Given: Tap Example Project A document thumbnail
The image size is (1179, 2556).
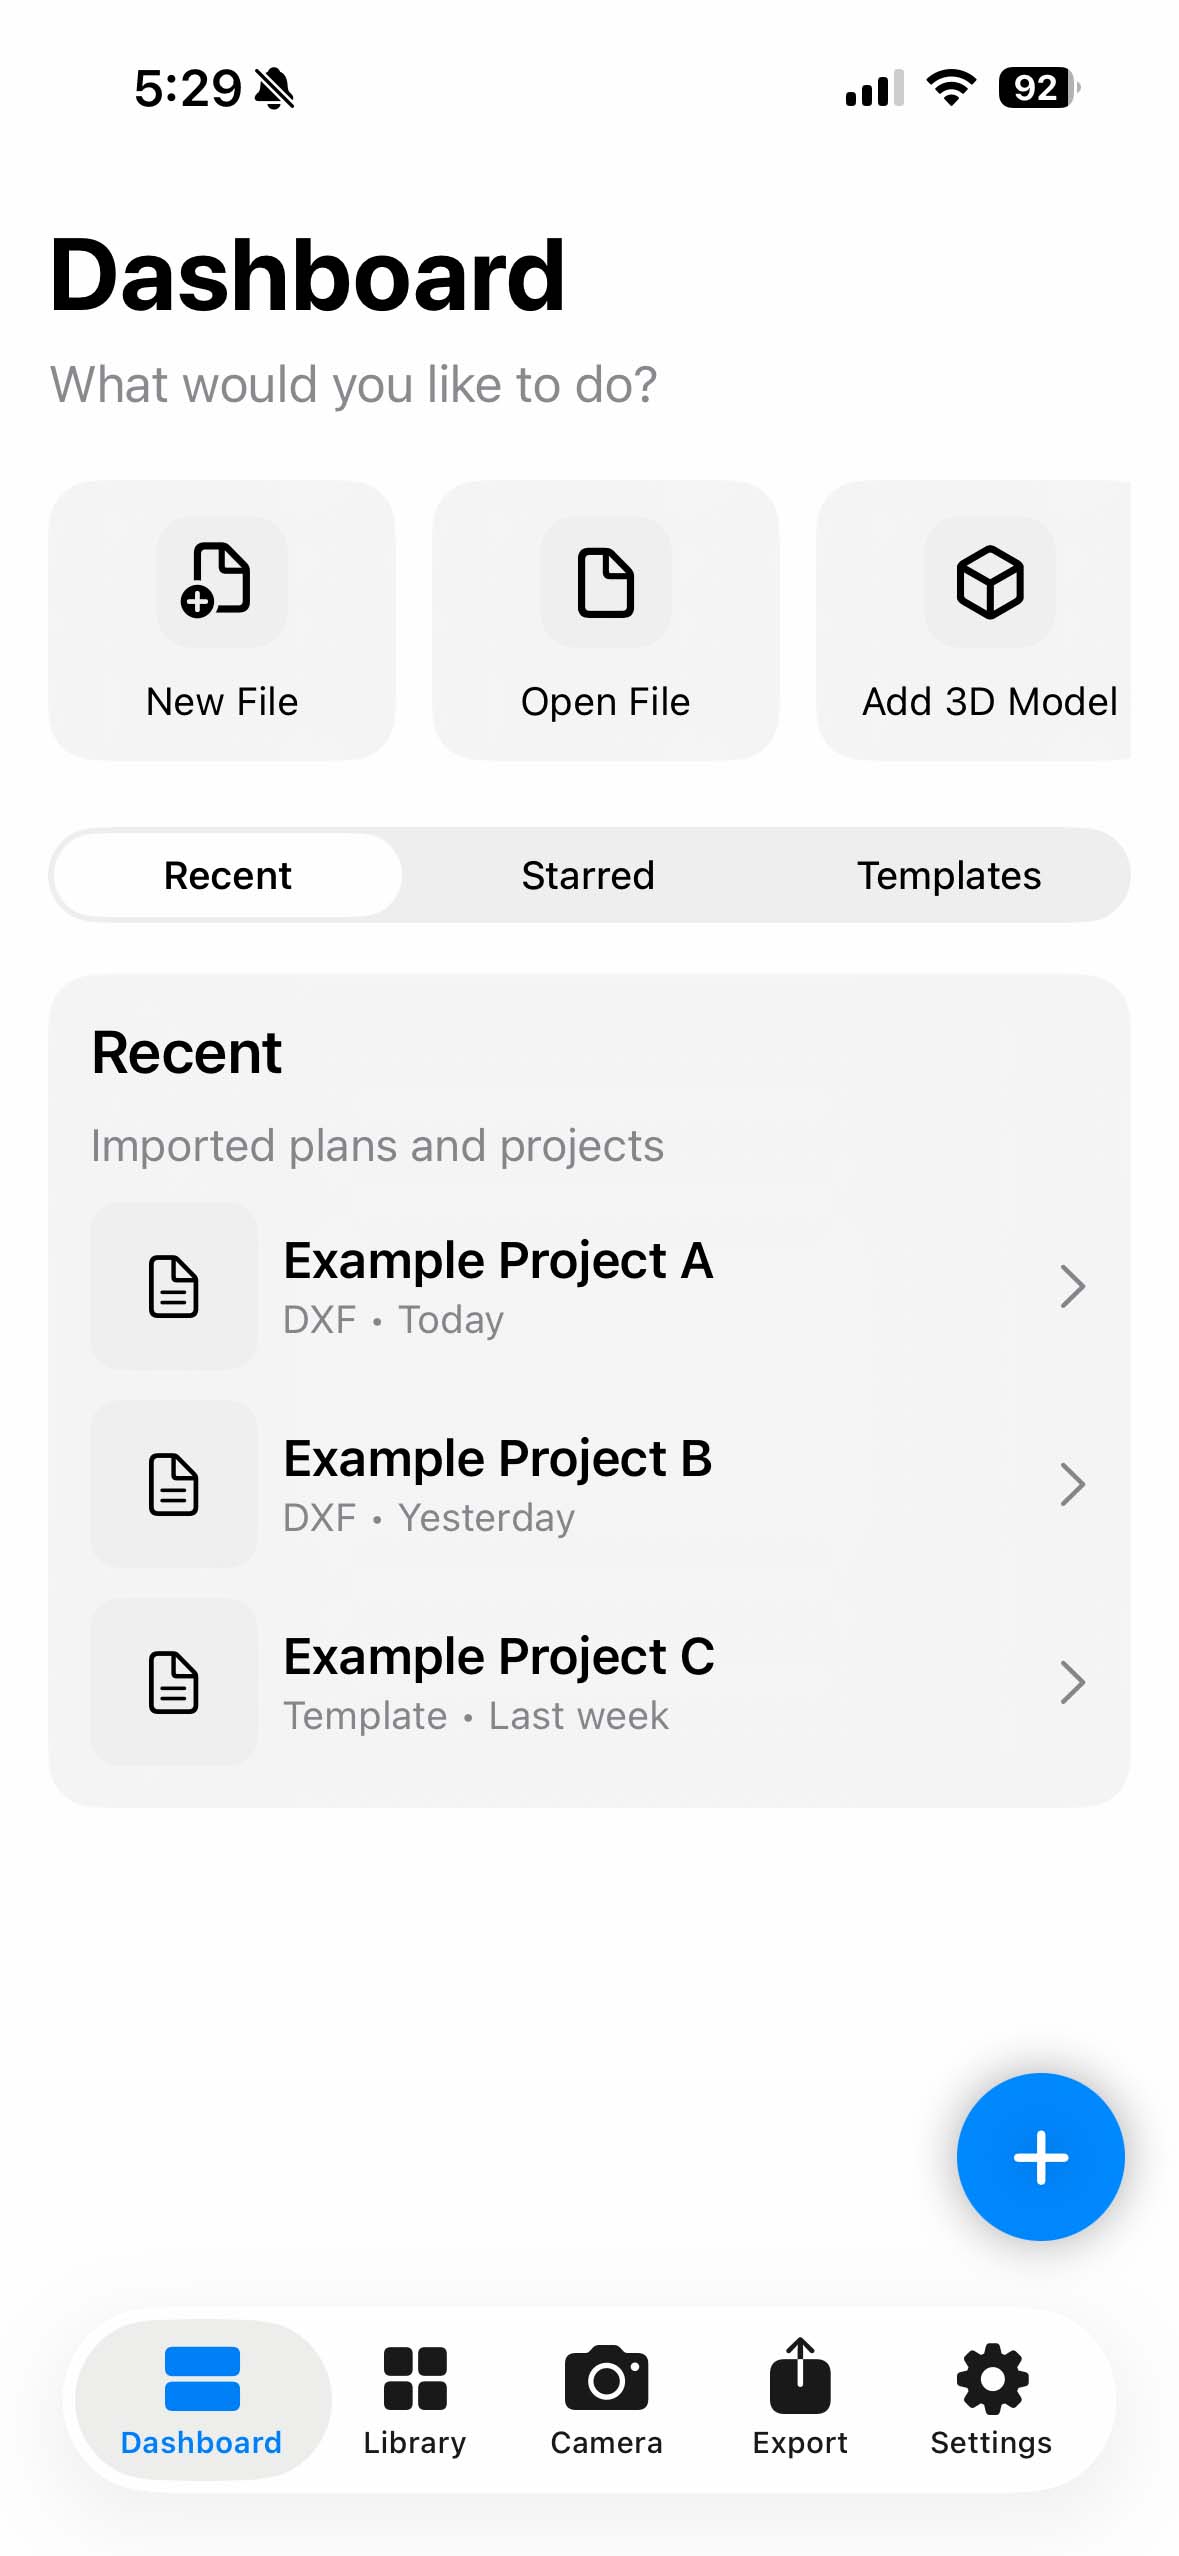Looking at the screenshot, I should click(174, 1286).
